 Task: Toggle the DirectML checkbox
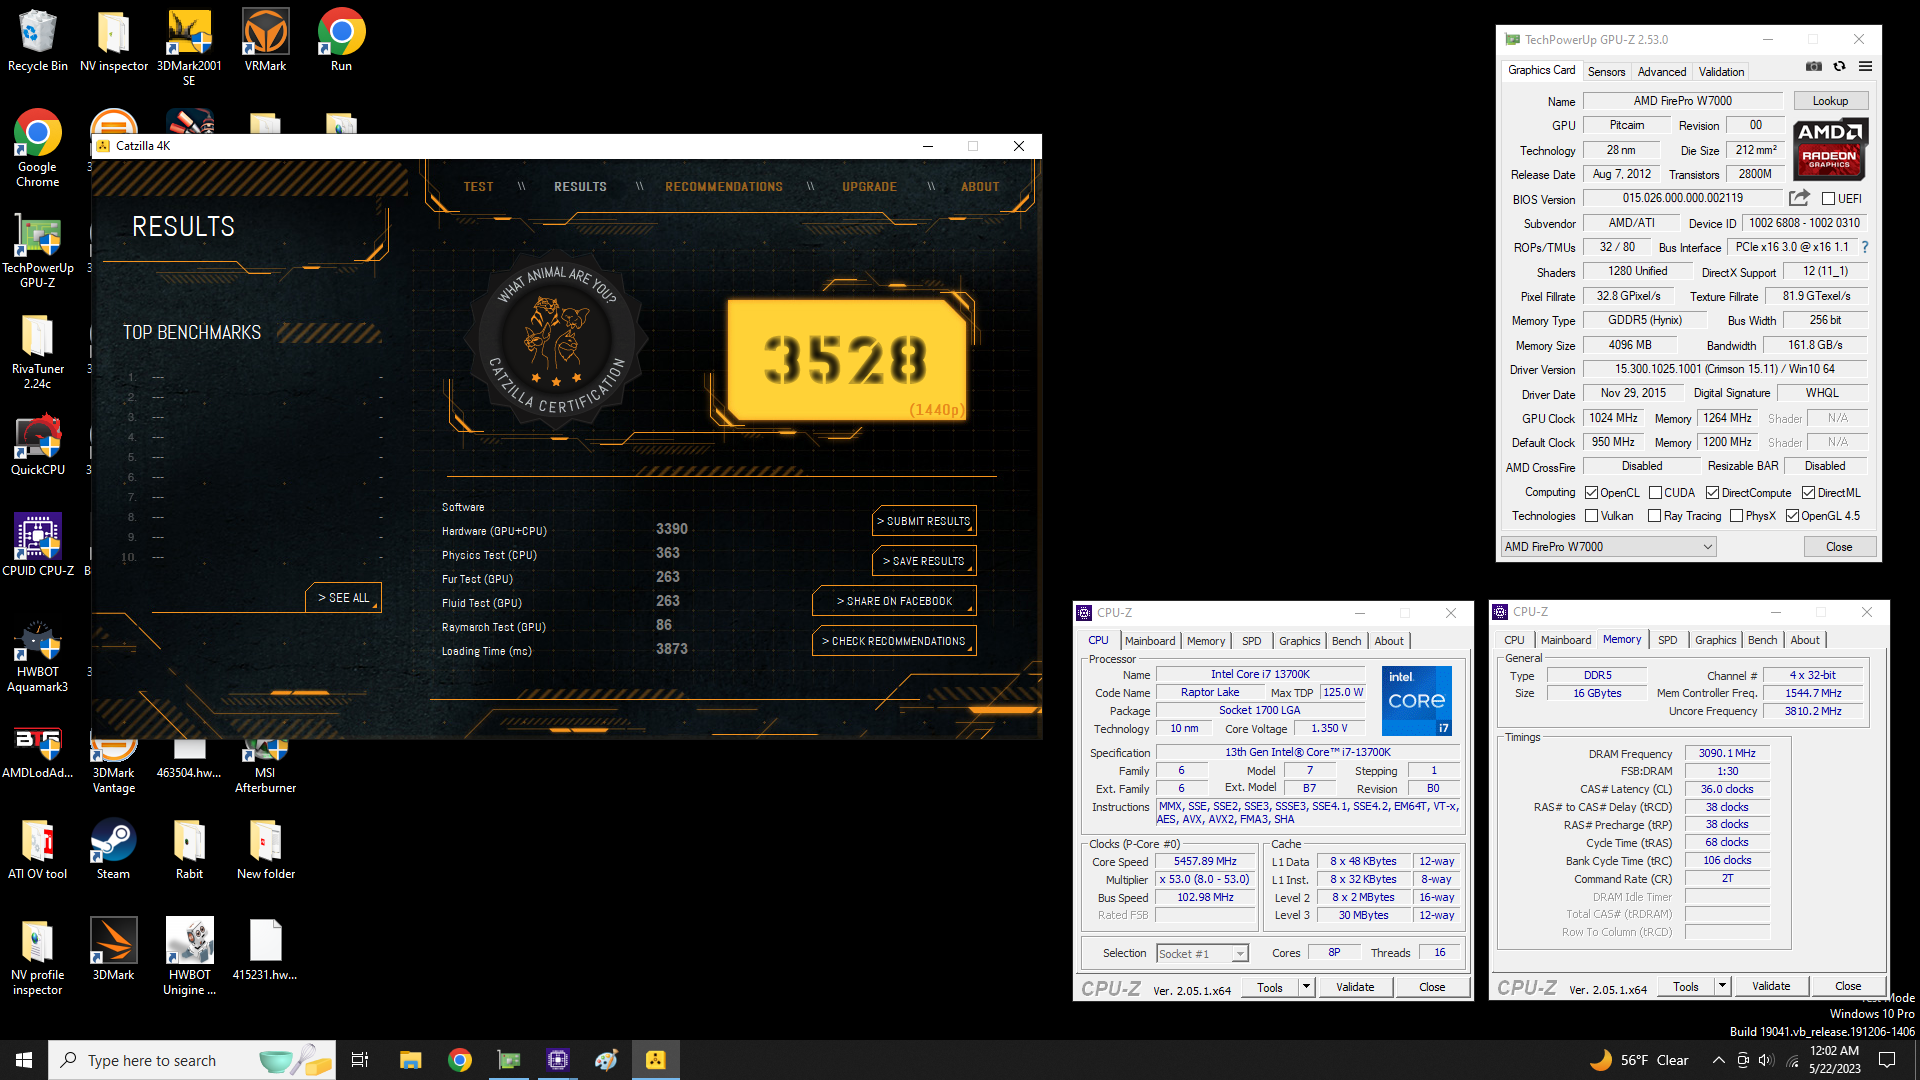point(1809,493)
